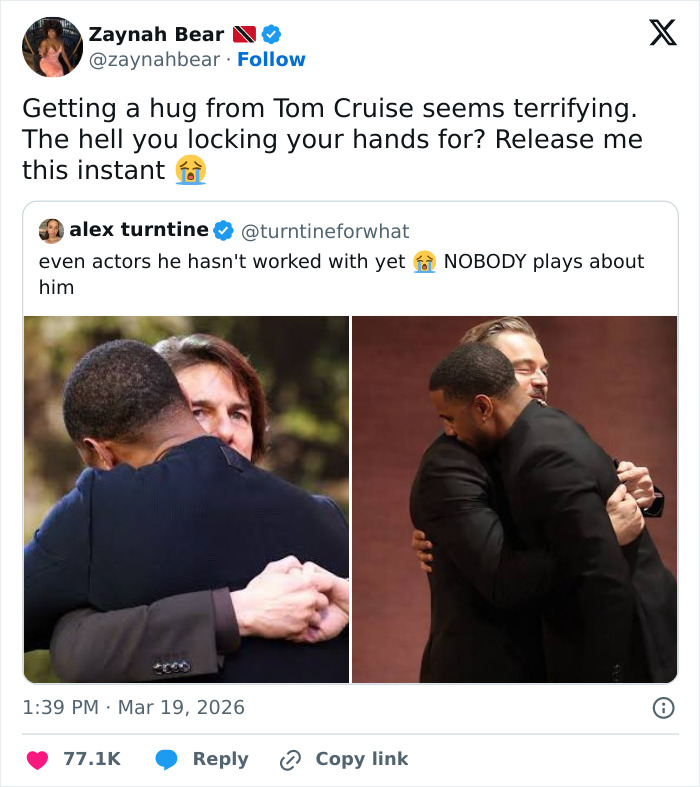
Task: Open the 1:39 PM Mar 19, 2026 timestamp
Action: click(133, 707)
